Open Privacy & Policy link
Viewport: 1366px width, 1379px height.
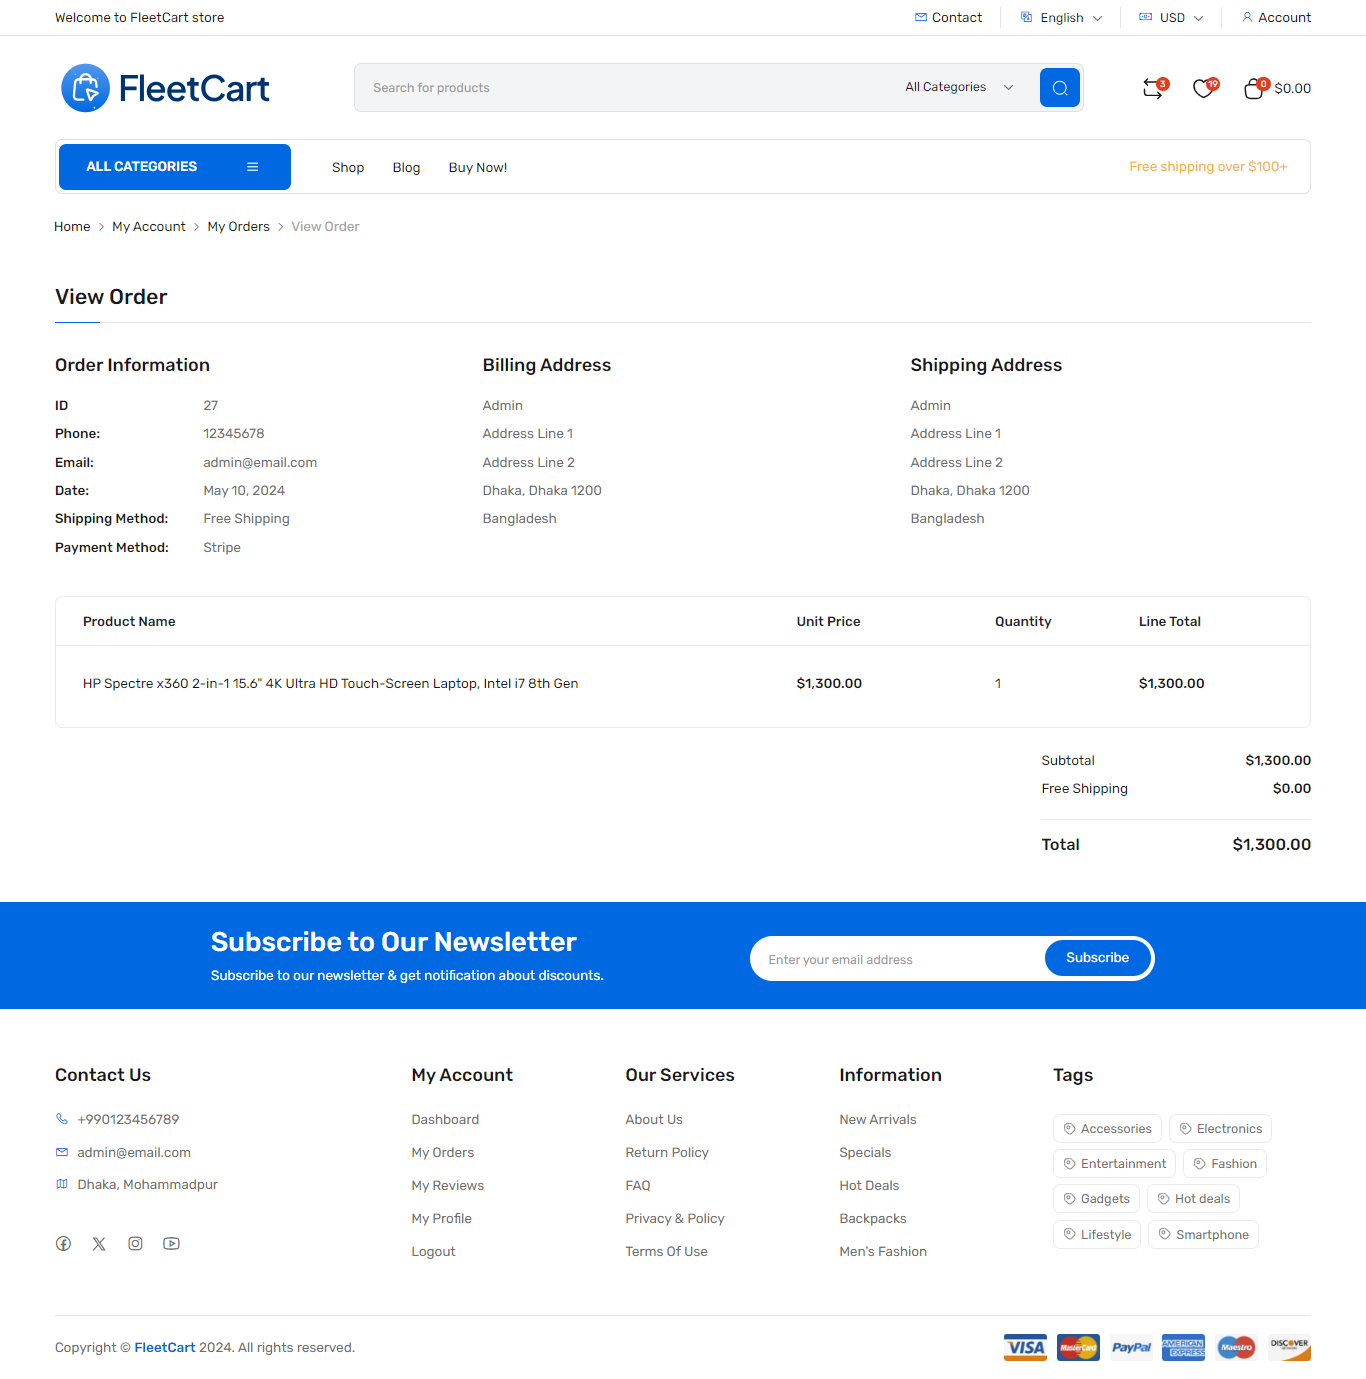675,1219
